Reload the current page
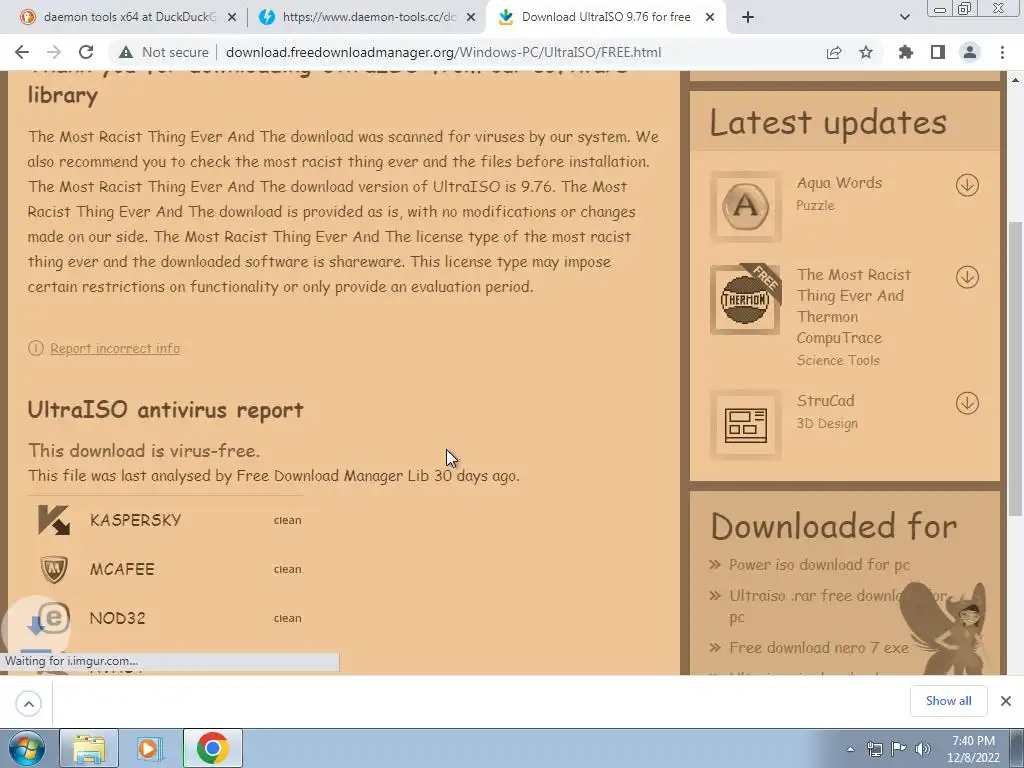The width and height of the screenshot is (1024, 768). (x=86, y=52)
